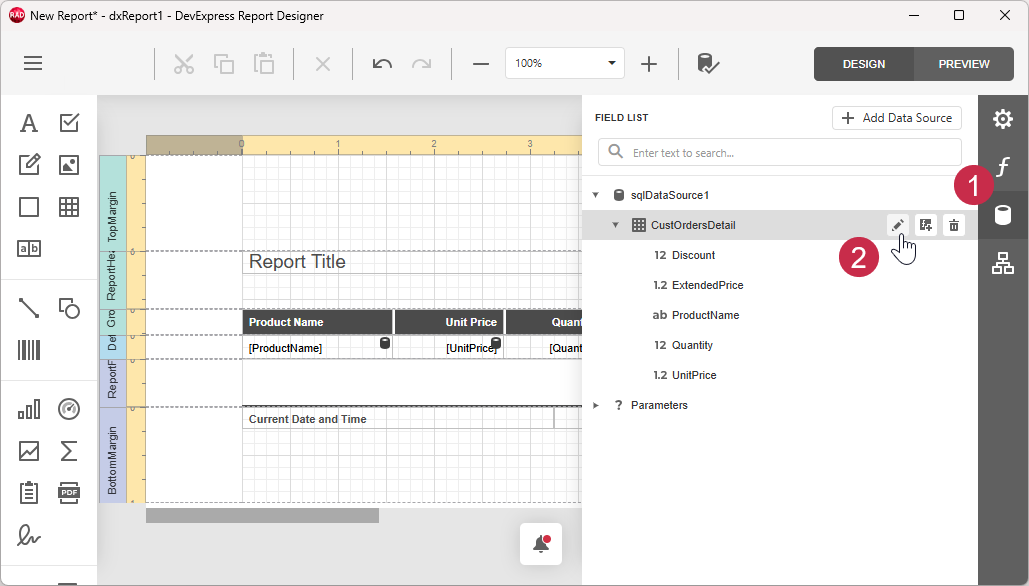Viewport: 1029px width, 586px height.
Task: Click the Add Data Source button
Action: [x=896, y=117]
